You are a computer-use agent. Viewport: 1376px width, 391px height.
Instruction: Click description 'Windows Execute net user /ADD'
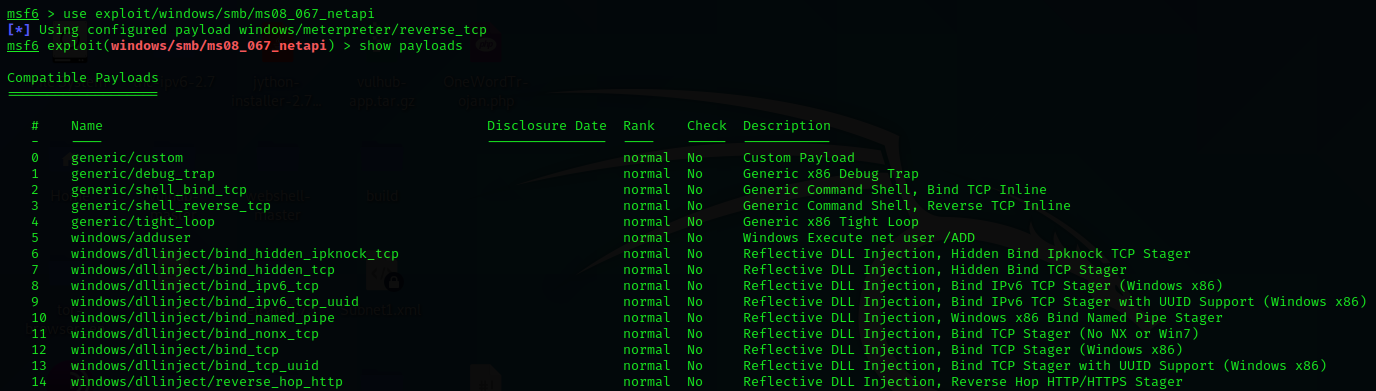pyautogui.click(x=858, y=238)
